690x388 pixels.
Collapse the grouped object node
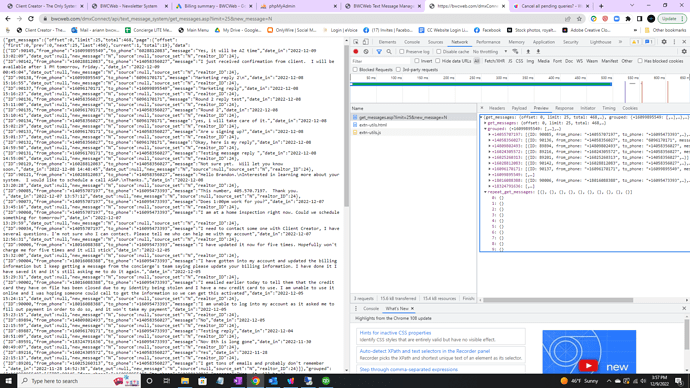point(485,129)
